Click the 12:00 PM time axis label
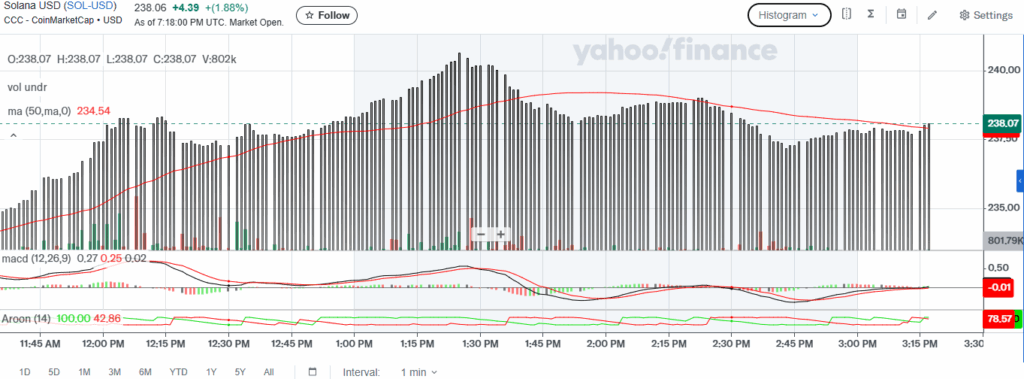This screenshot has height=379, width=1024. point(104,343)
